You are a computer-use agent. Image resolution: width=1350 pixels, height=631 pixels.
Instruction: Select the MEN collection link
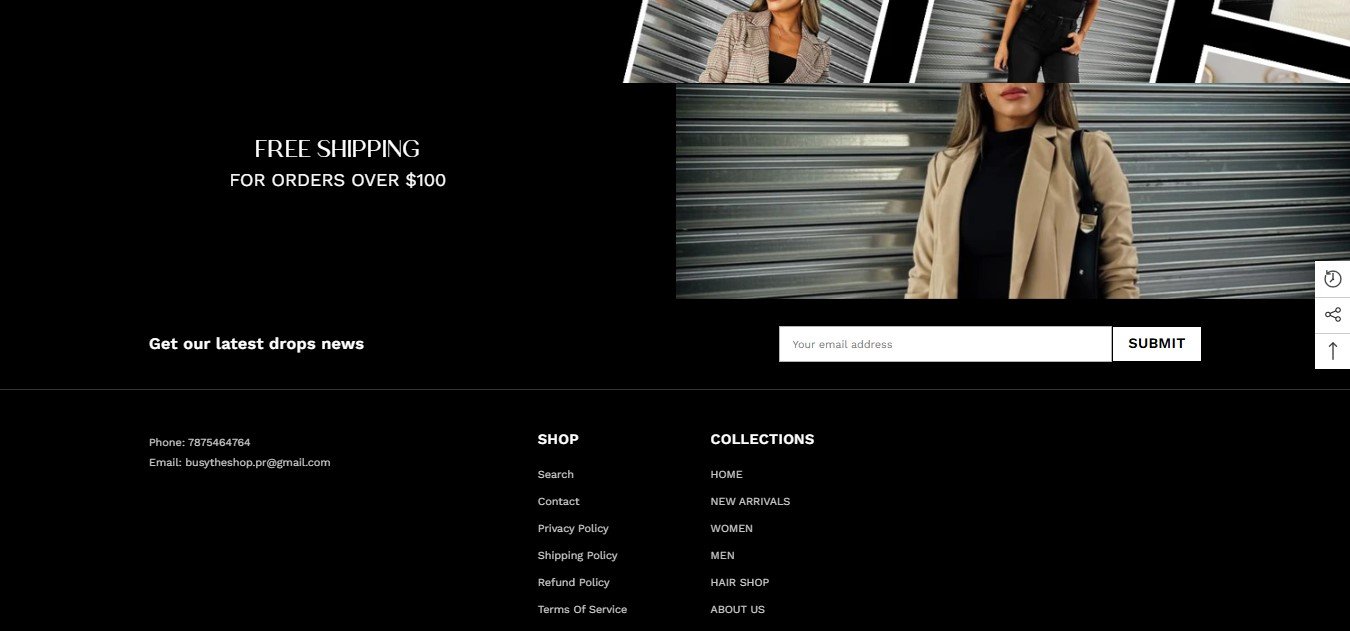coord(723,556)
